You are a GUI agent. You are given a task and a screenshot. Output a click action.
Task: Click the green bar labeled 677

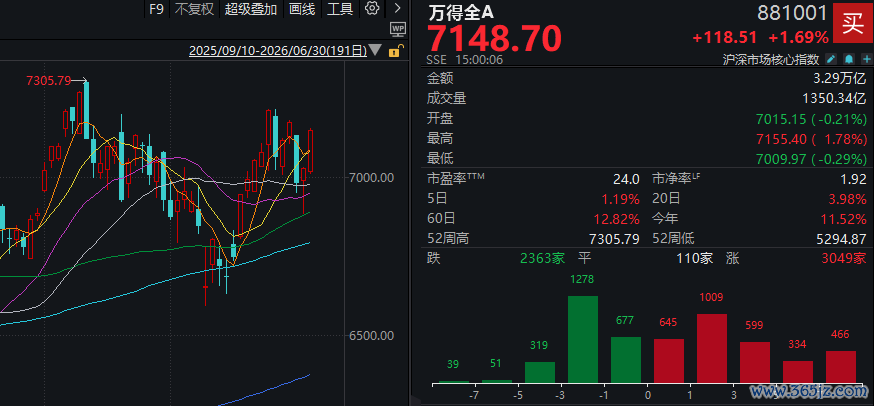click(626, 360)
